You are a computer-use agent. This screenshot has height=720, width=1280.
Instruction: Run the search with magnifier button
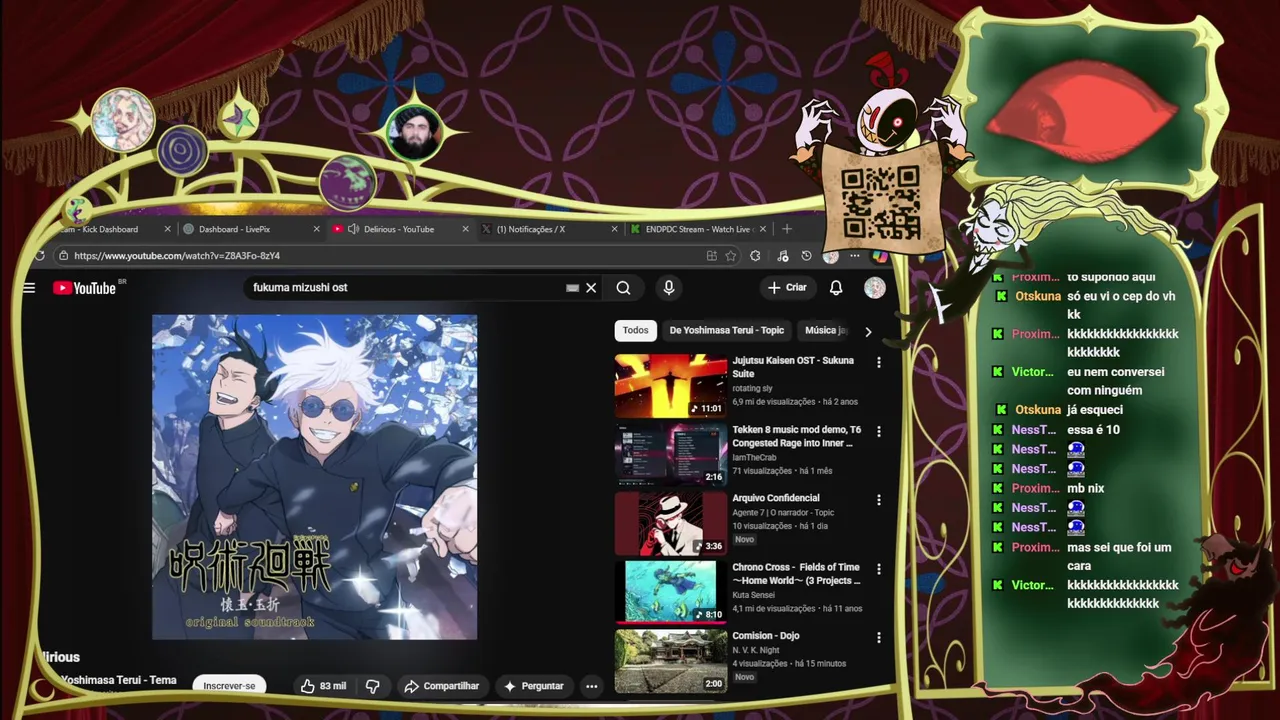tap(623, 288)
